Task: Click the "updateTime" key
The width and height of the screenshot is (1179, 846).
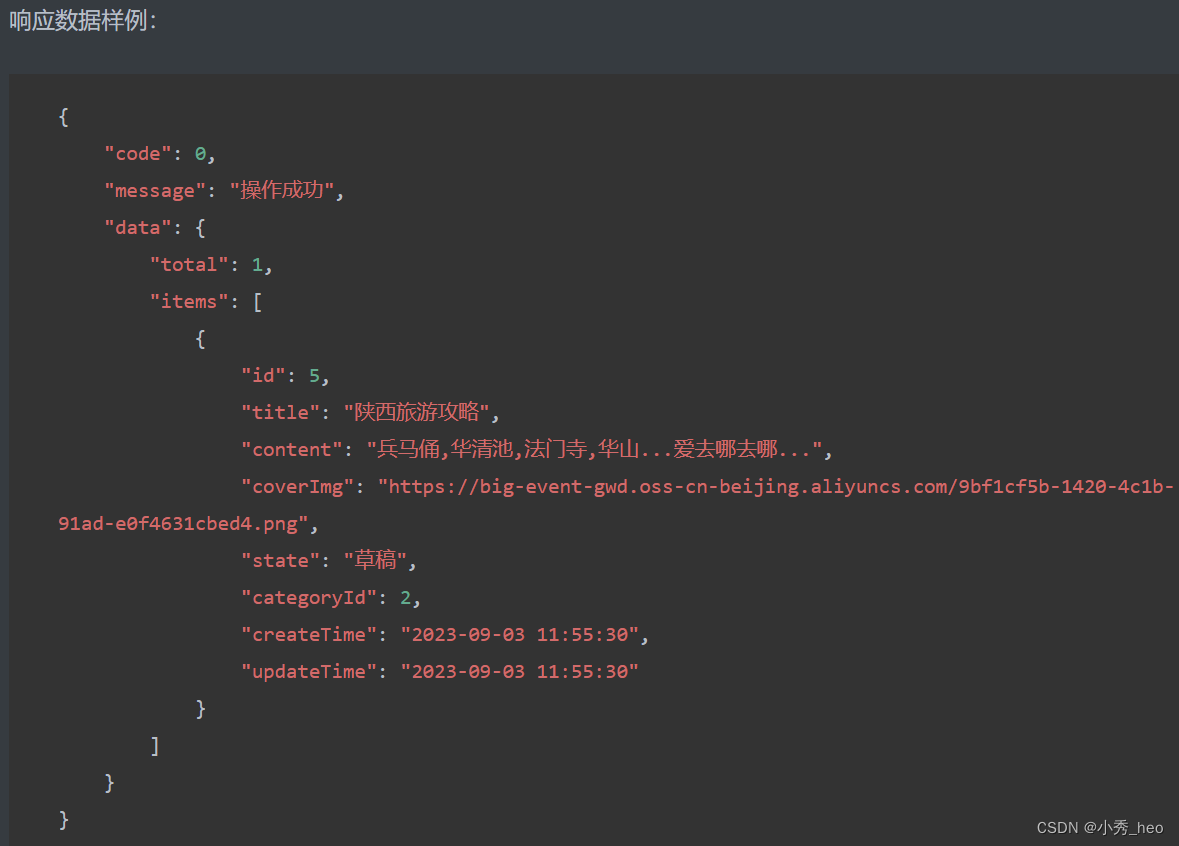Action: click(308, 672)
